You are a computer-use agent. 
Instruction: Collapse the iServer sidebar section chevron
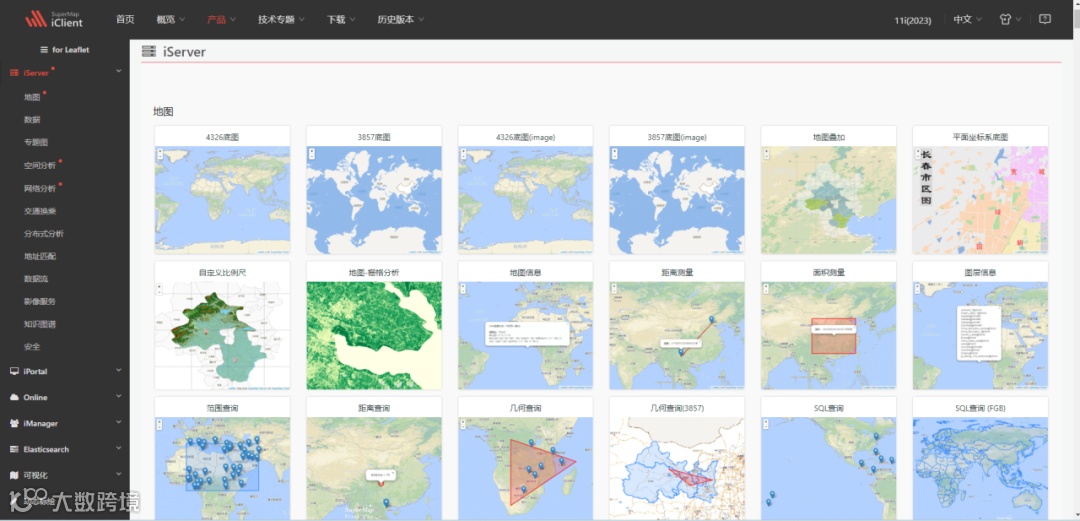click(118, 71)
